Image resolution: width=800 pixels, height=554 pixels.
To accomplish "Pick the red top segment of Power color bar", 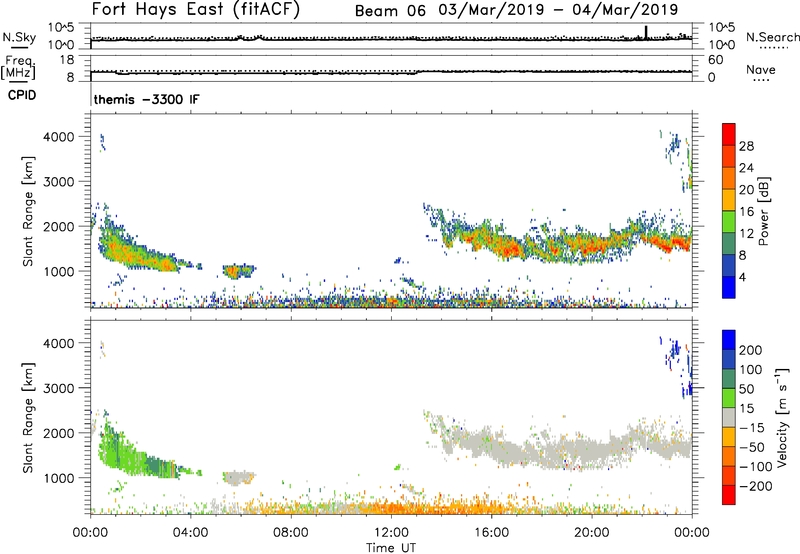I will coord(729,134).
